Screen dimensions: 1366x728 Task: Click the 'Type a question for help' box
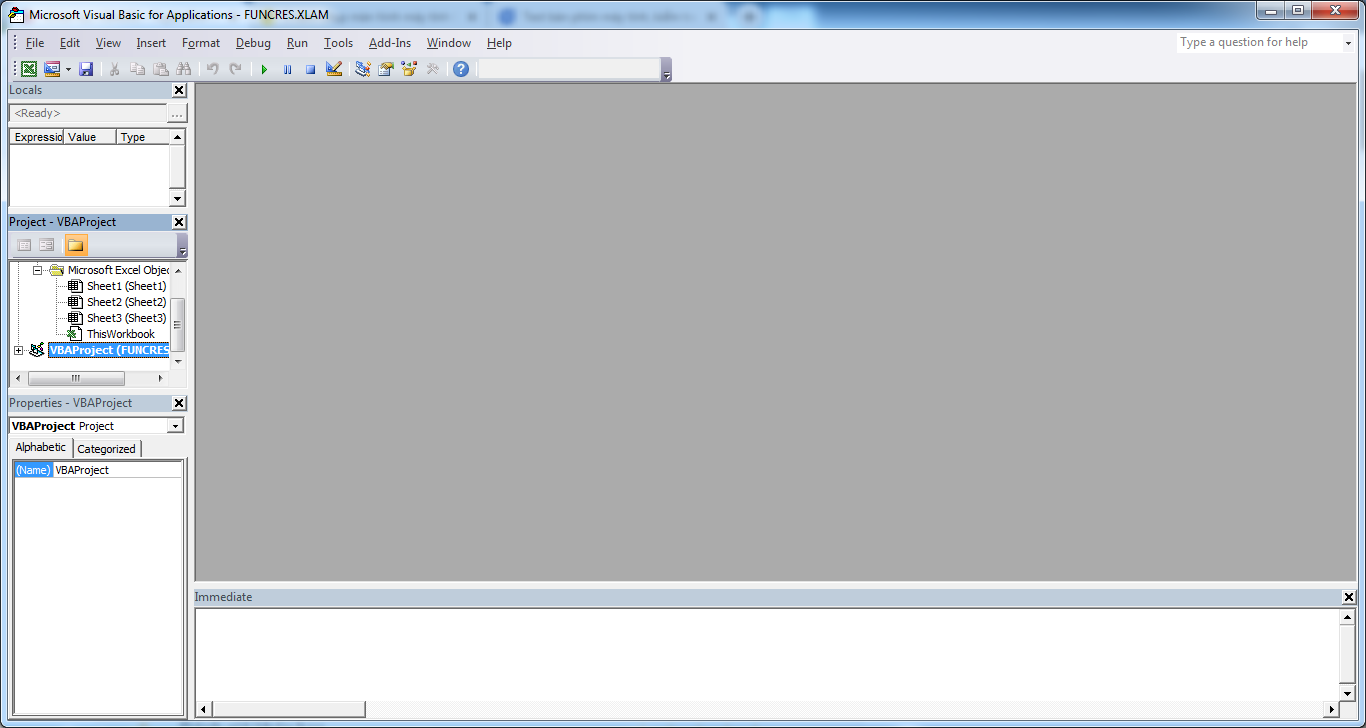[1258, 42]
